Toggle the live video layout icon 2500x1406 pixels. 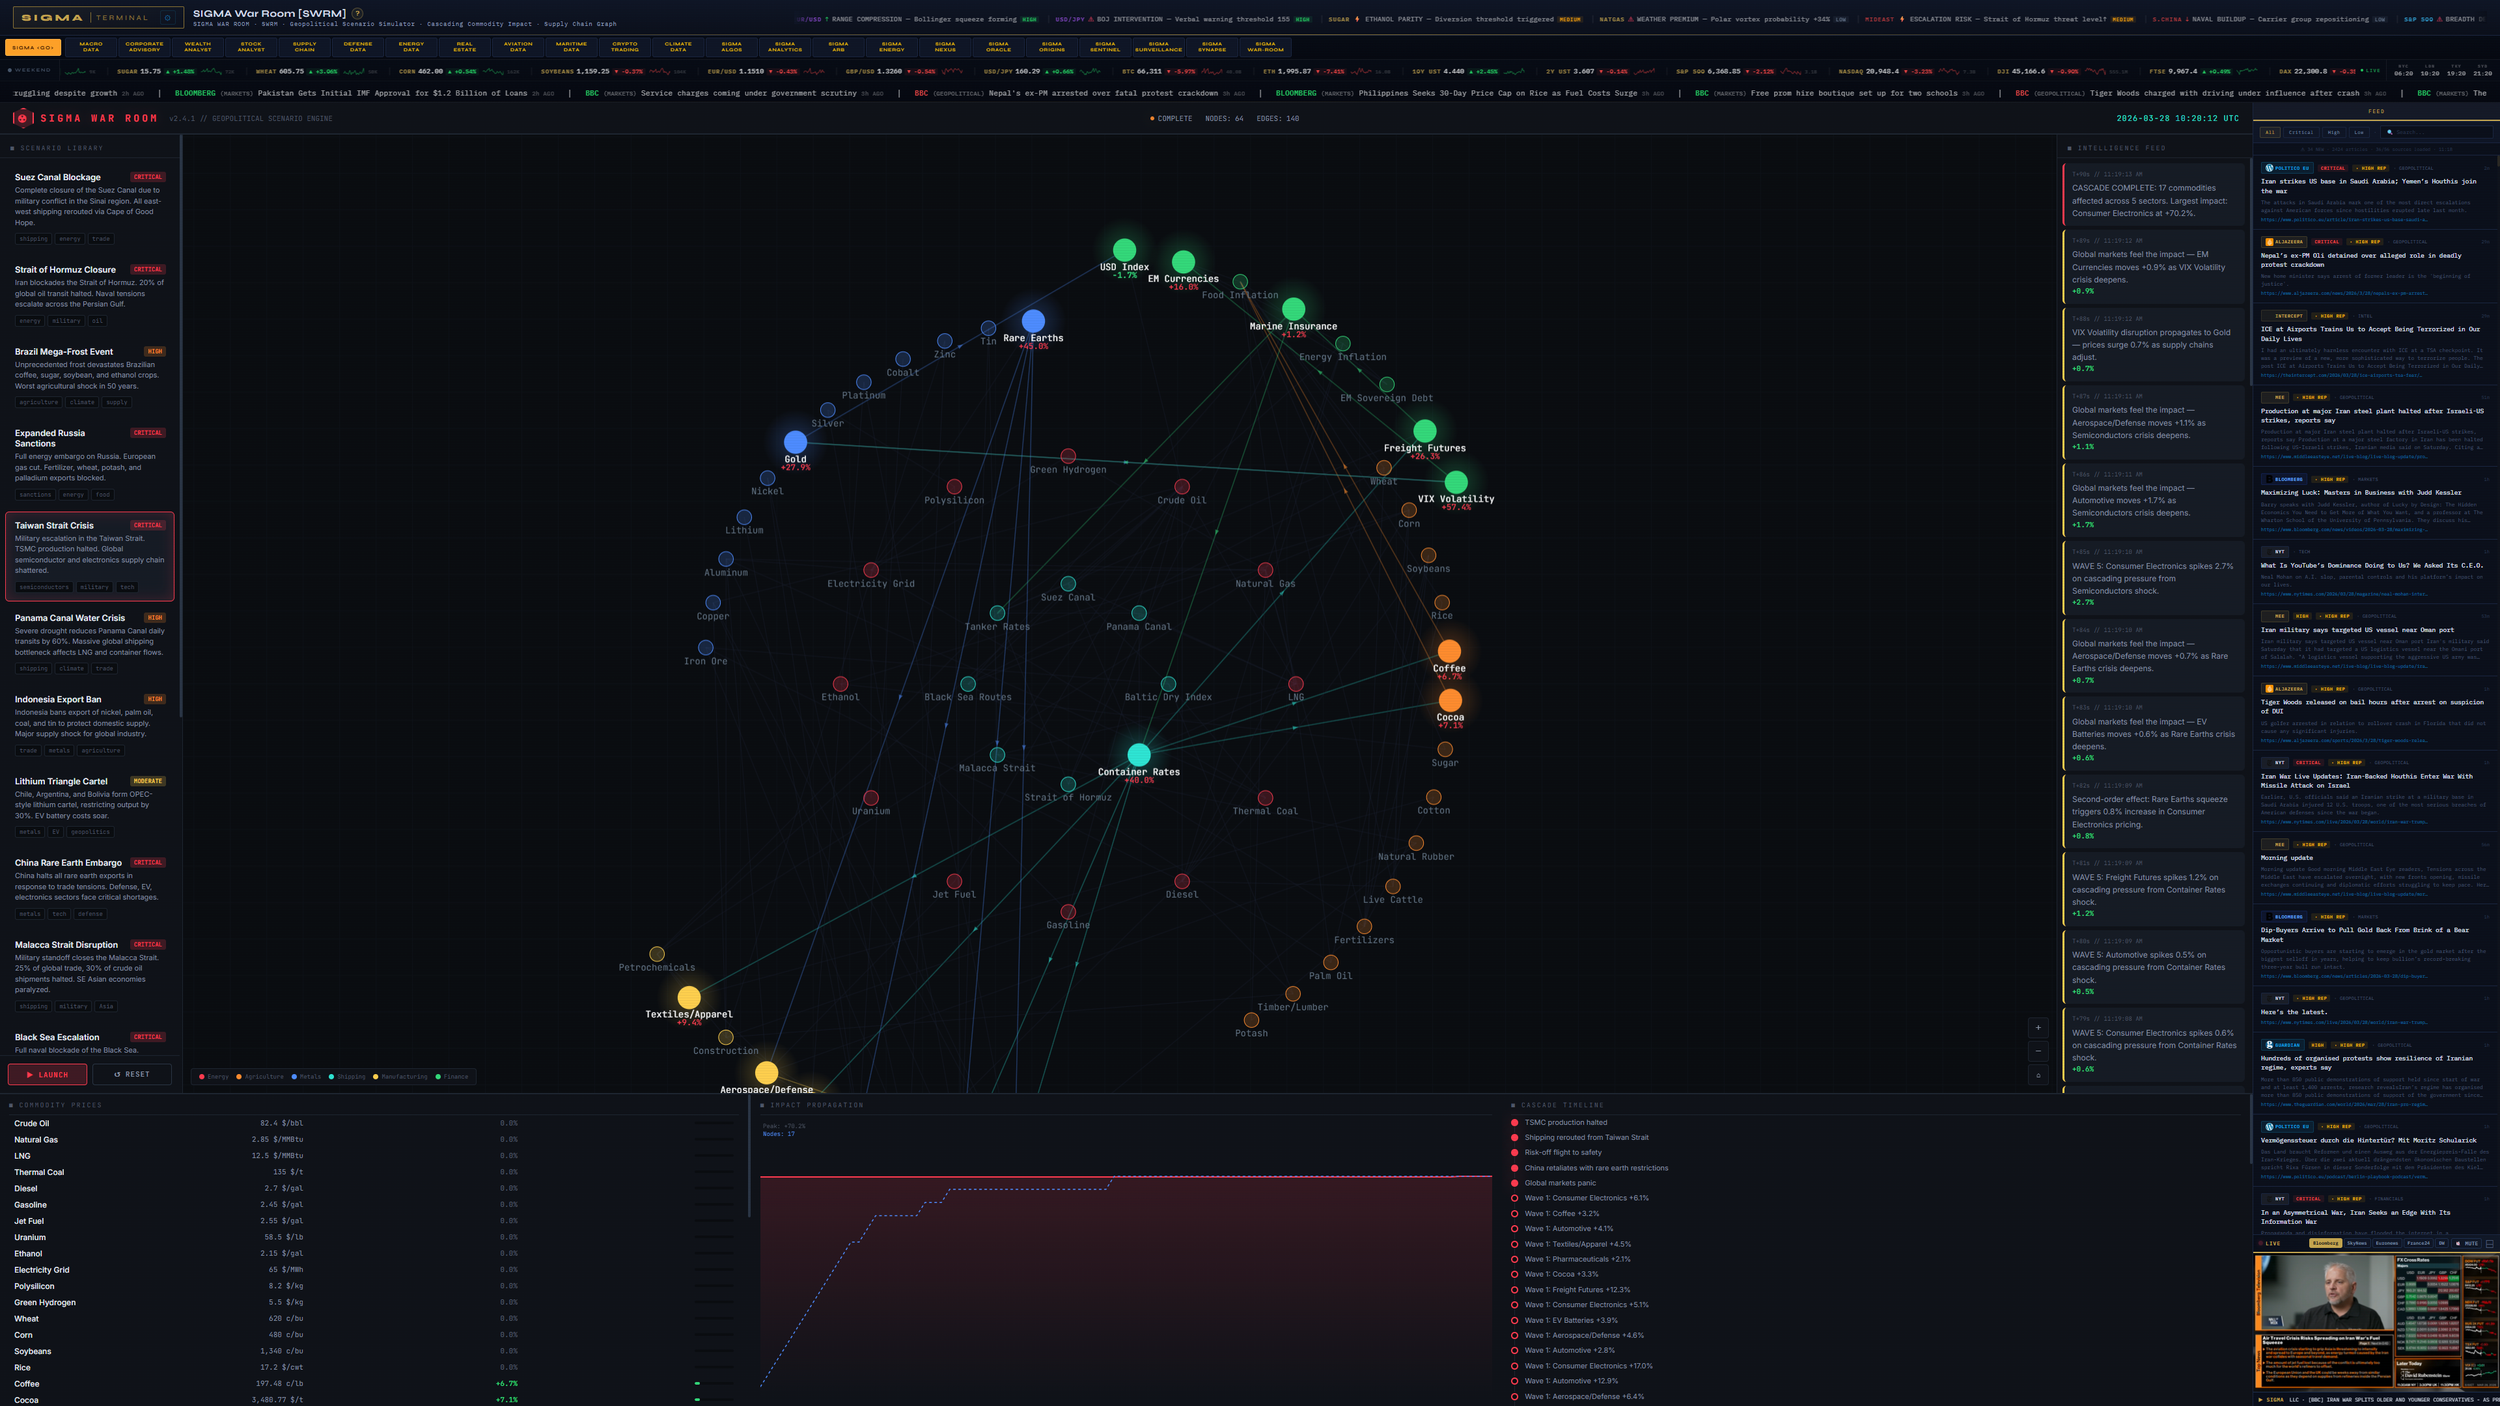pyautogui.click(x=2489, y=1244)
